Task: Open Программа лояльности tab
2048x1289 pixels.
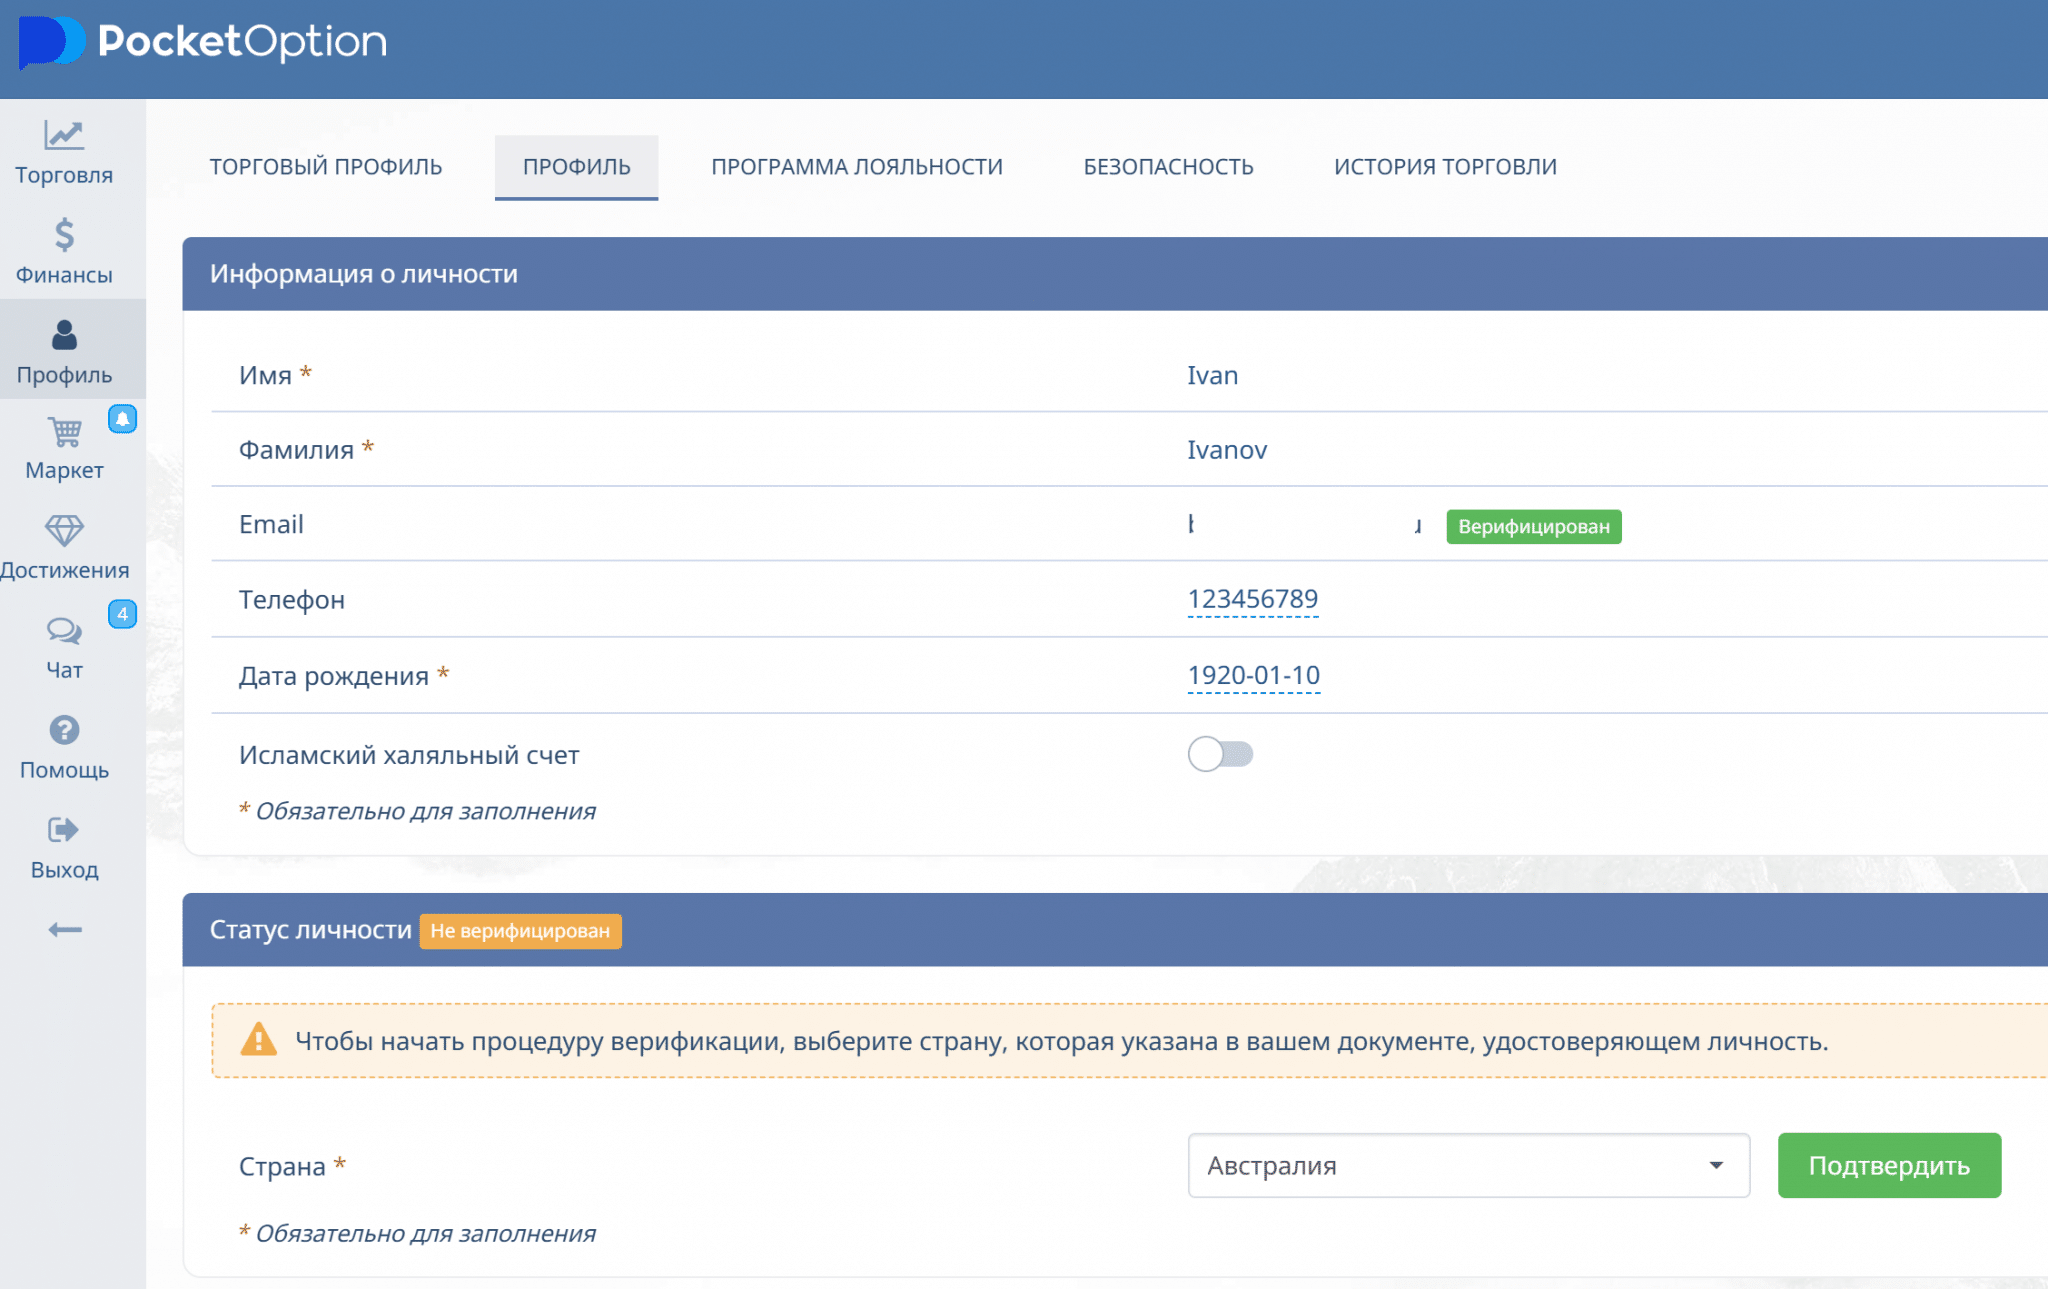Action: pyautogui.click(x=857, y=167)
